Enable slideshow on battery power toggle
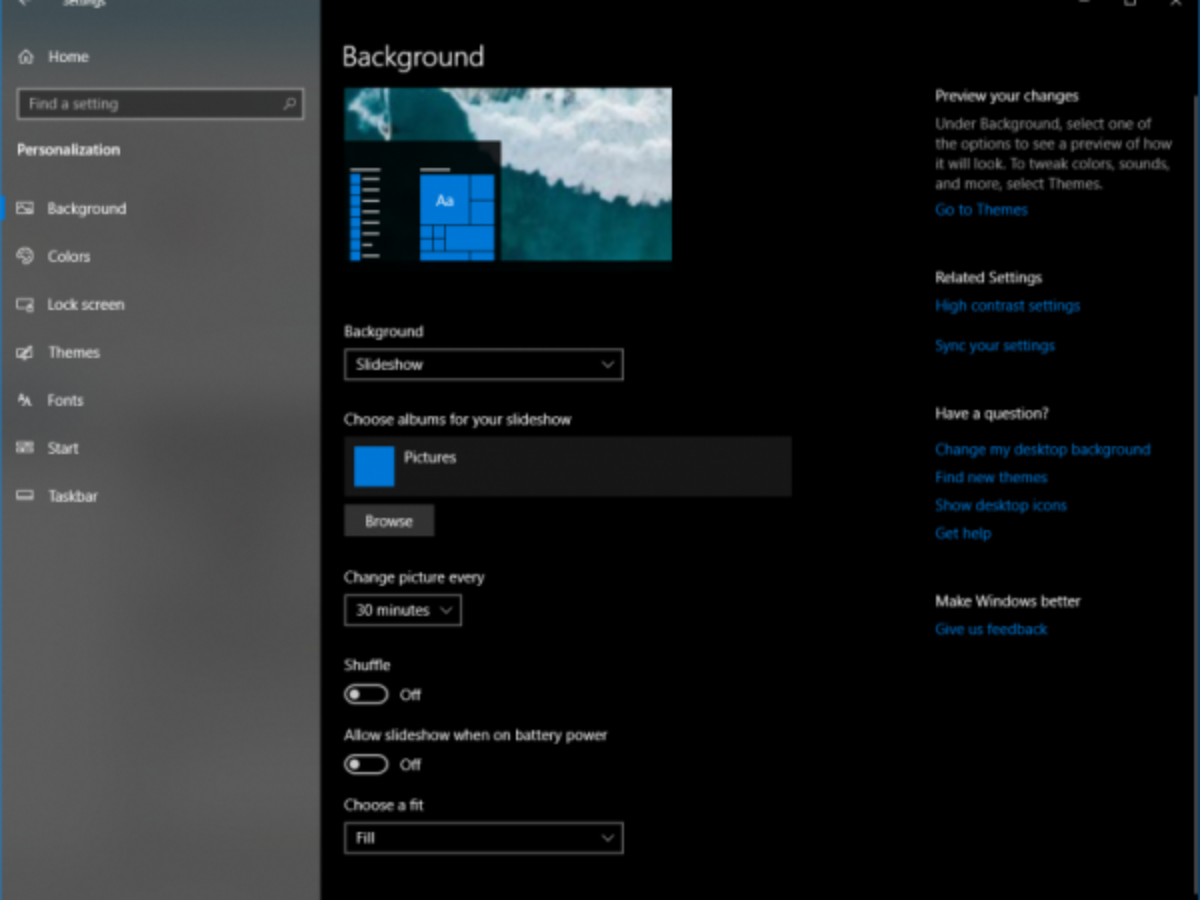Image resolution: width=1200 pixels, height=900 pixels. tap(366, 765)
